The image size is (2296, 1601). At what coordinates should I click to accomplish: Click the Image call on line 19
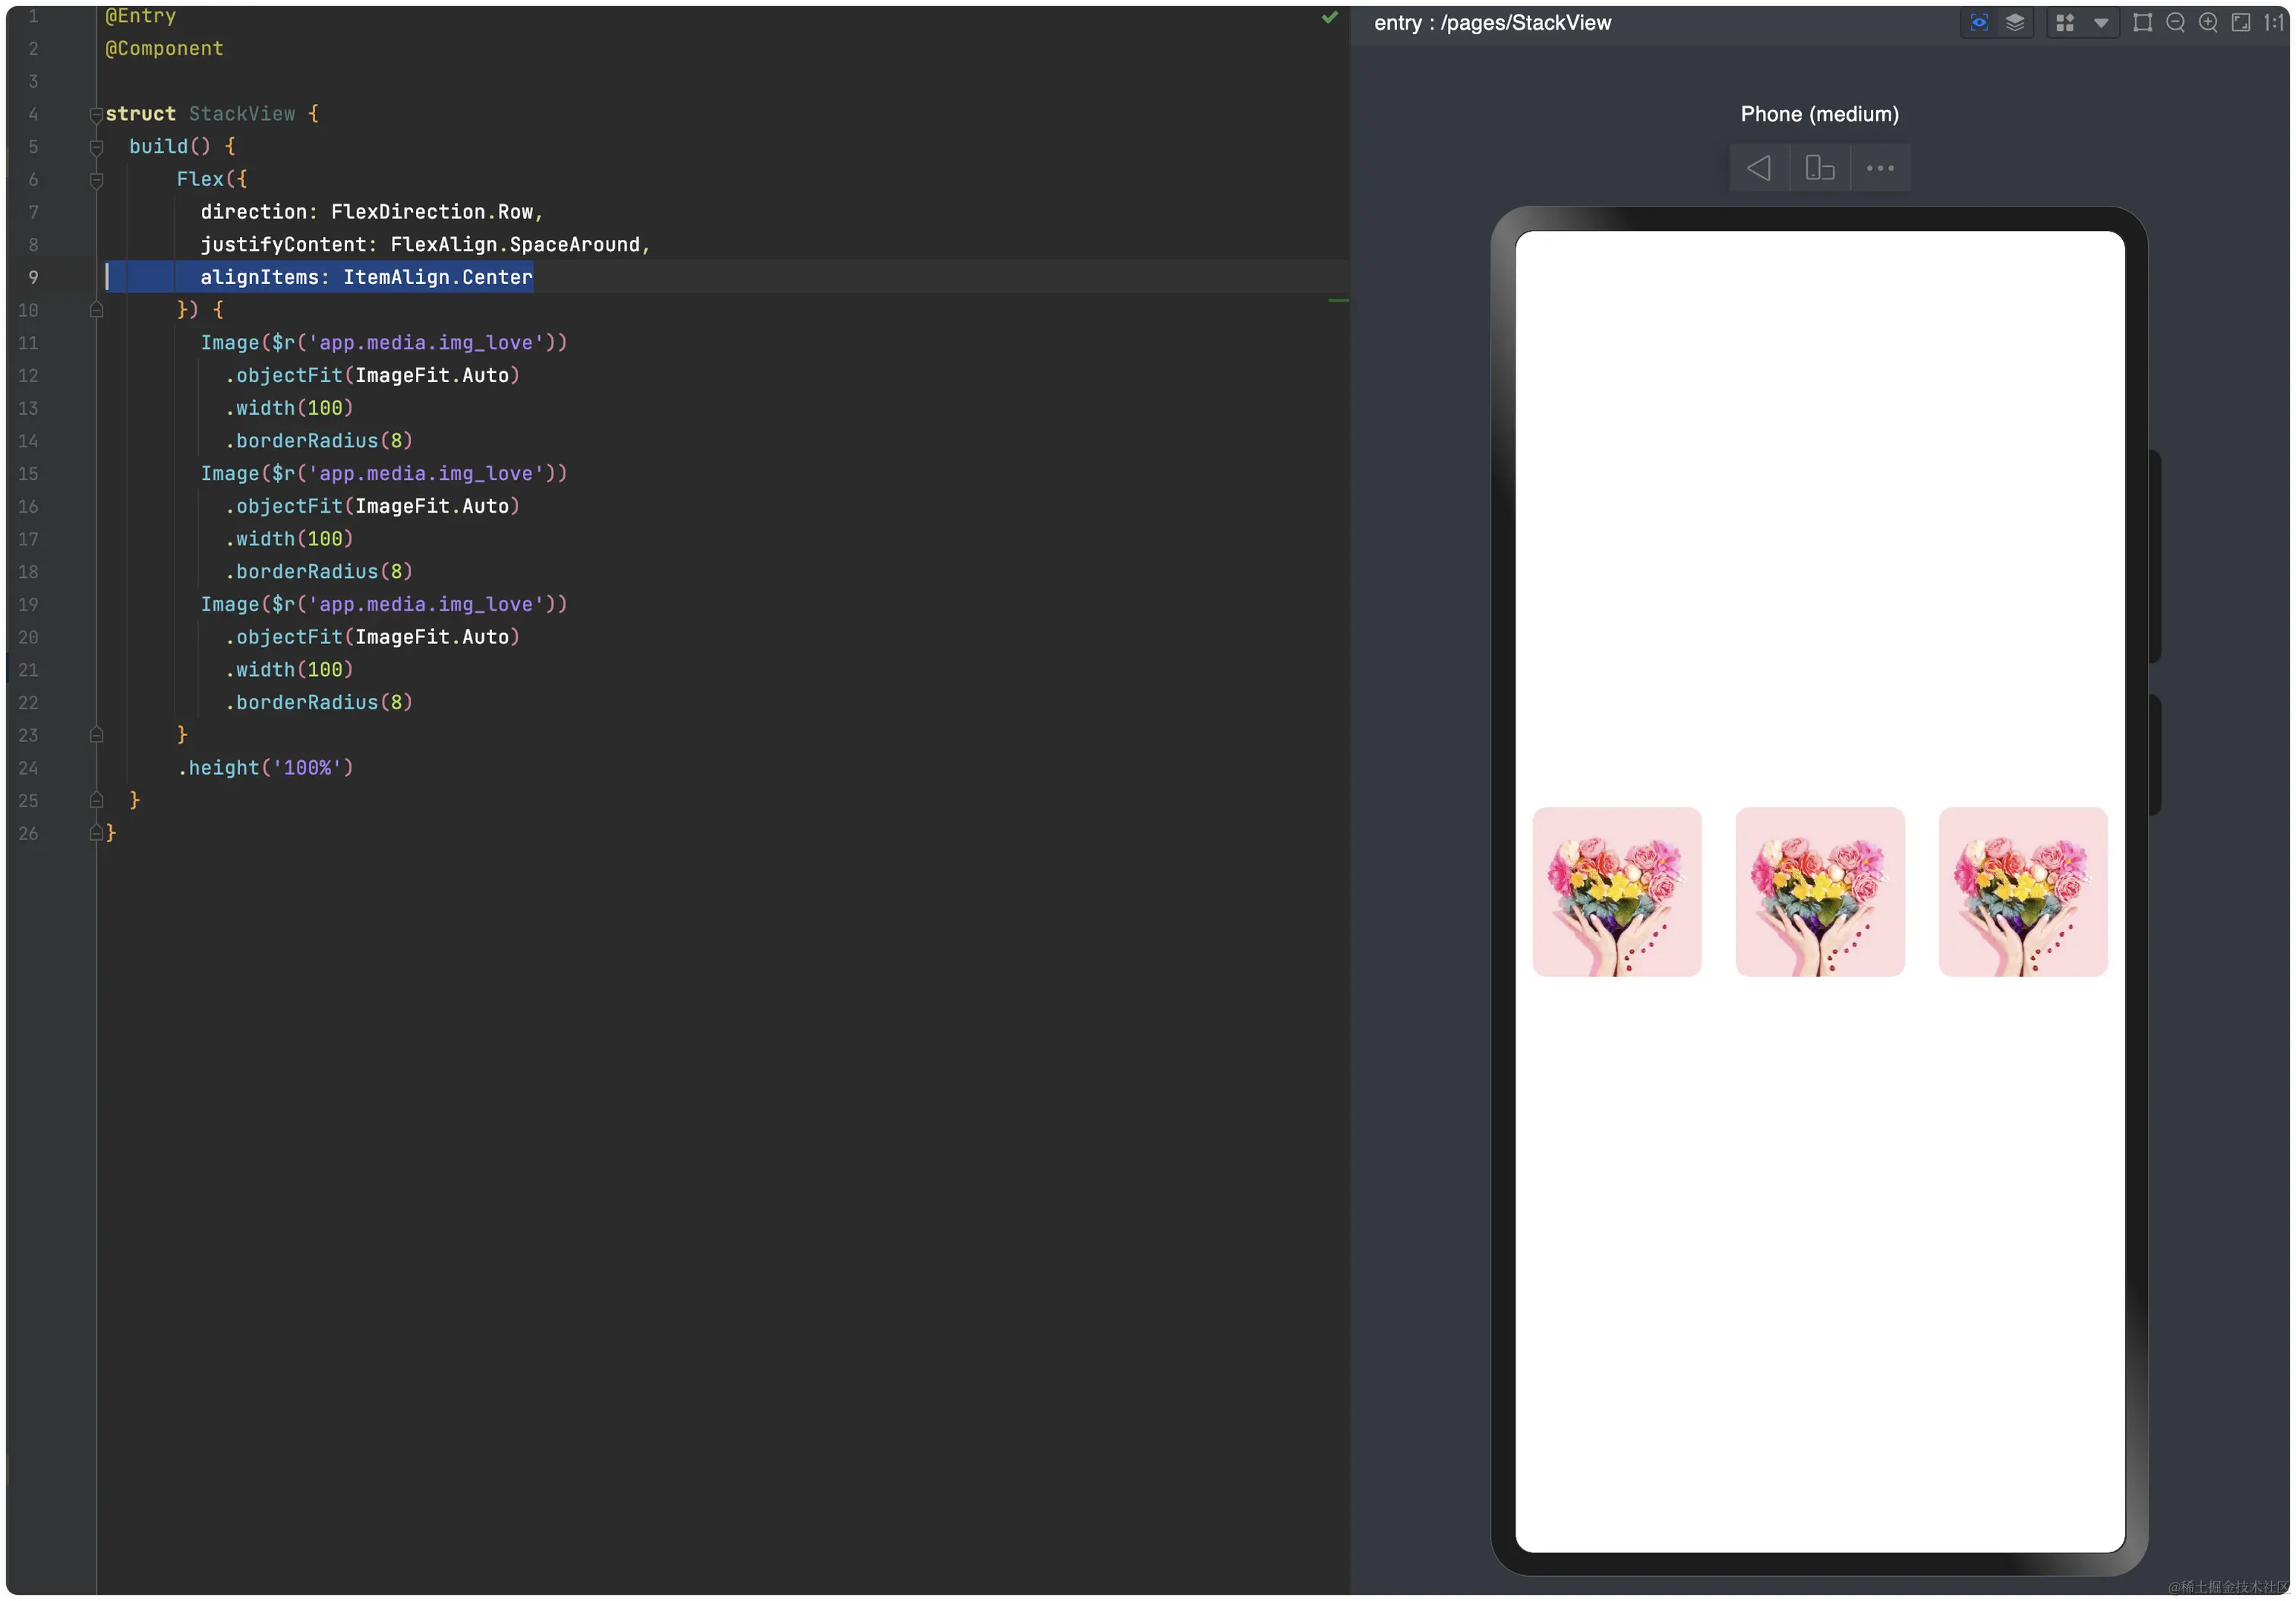(383, 605)
